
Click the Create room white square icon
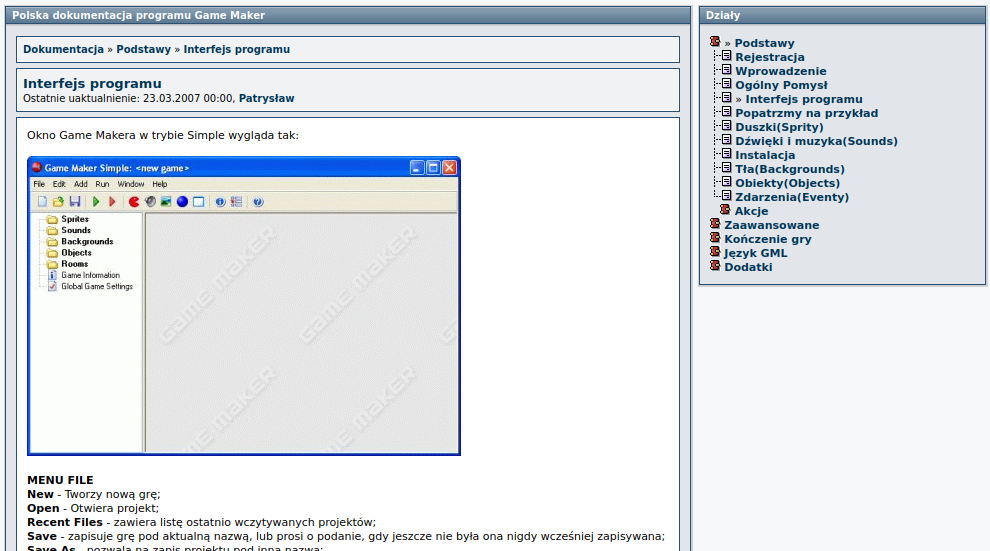click(x=198, y=202)
